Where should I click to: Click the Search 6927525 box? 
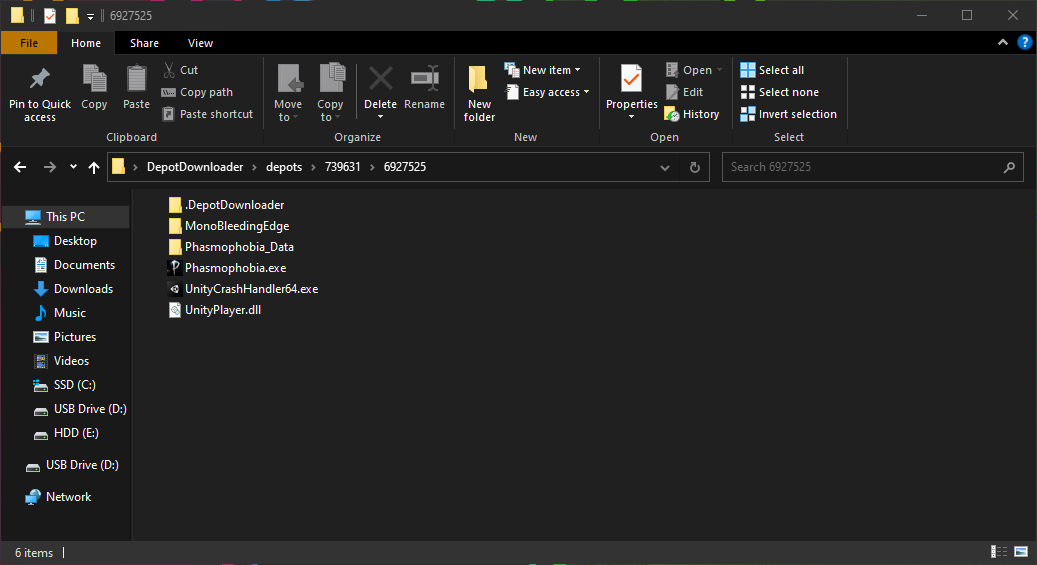tap(872, 167)
